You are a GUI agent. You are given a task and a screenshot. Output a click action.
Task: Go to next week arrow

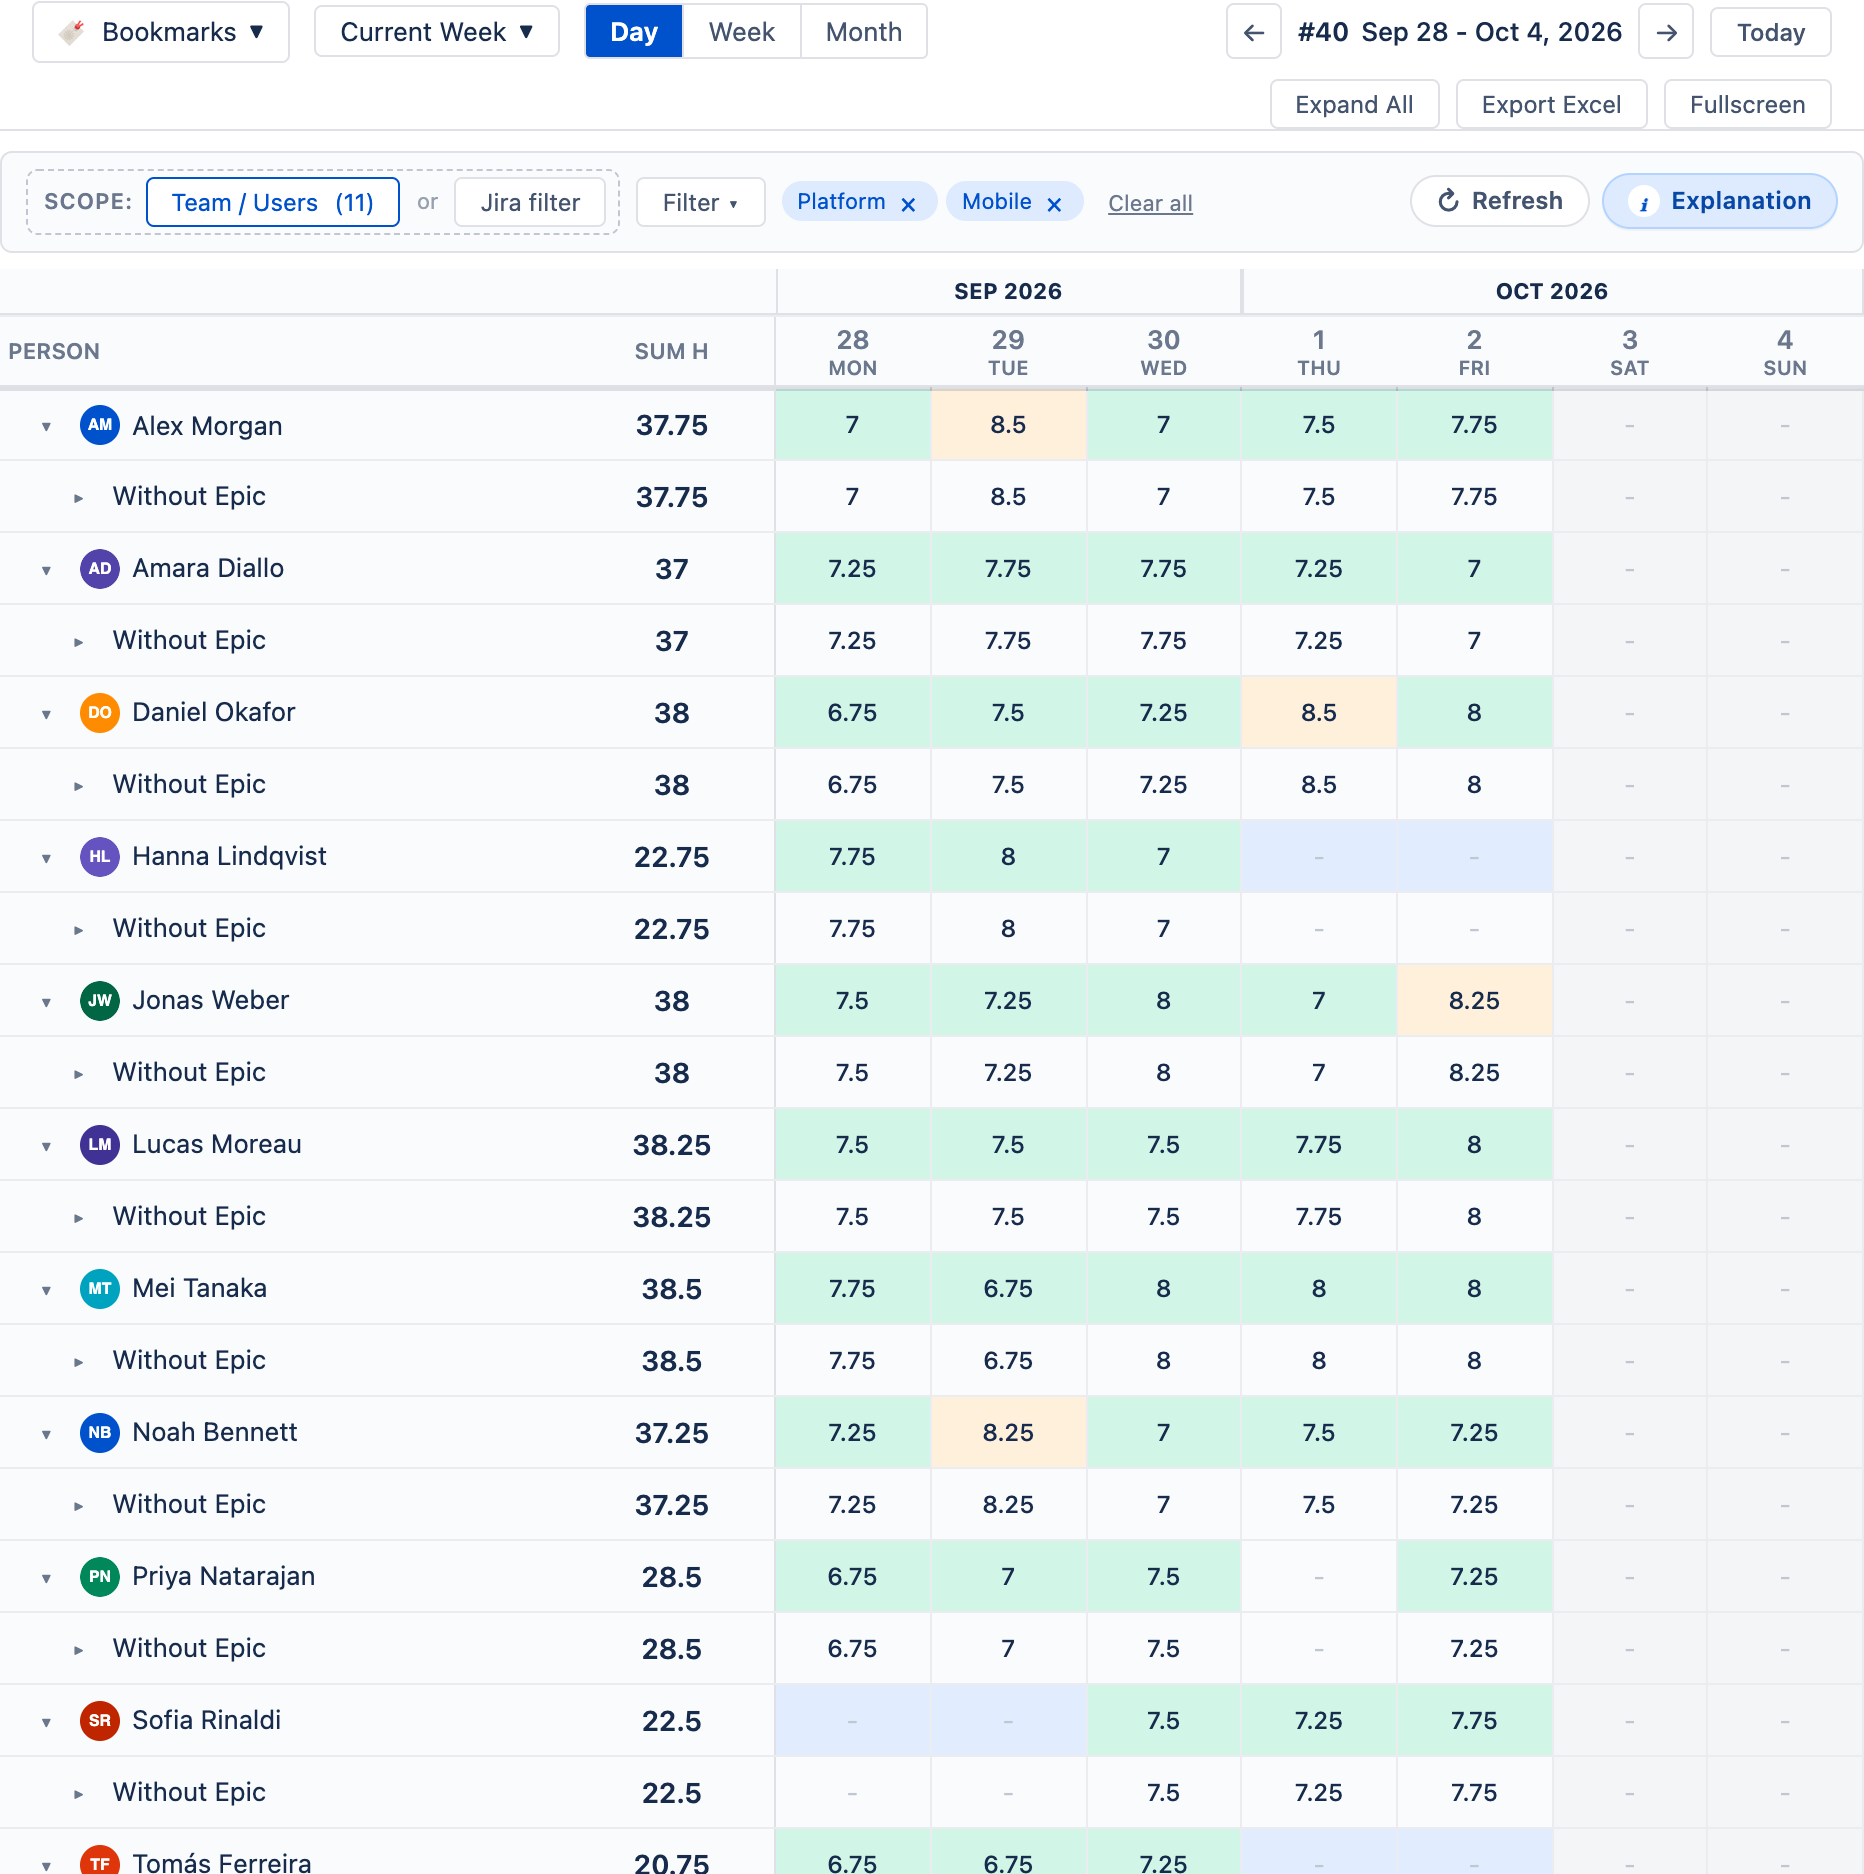point(1666,32)
